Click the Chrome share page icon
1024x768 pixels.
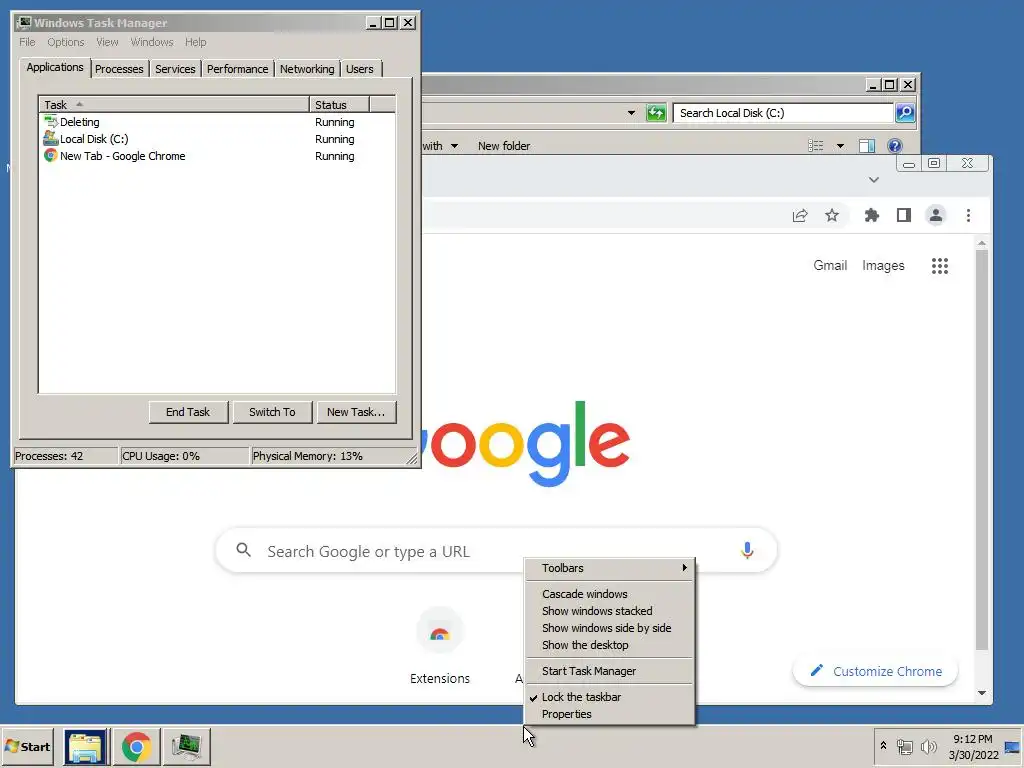(x=800, y=216)
